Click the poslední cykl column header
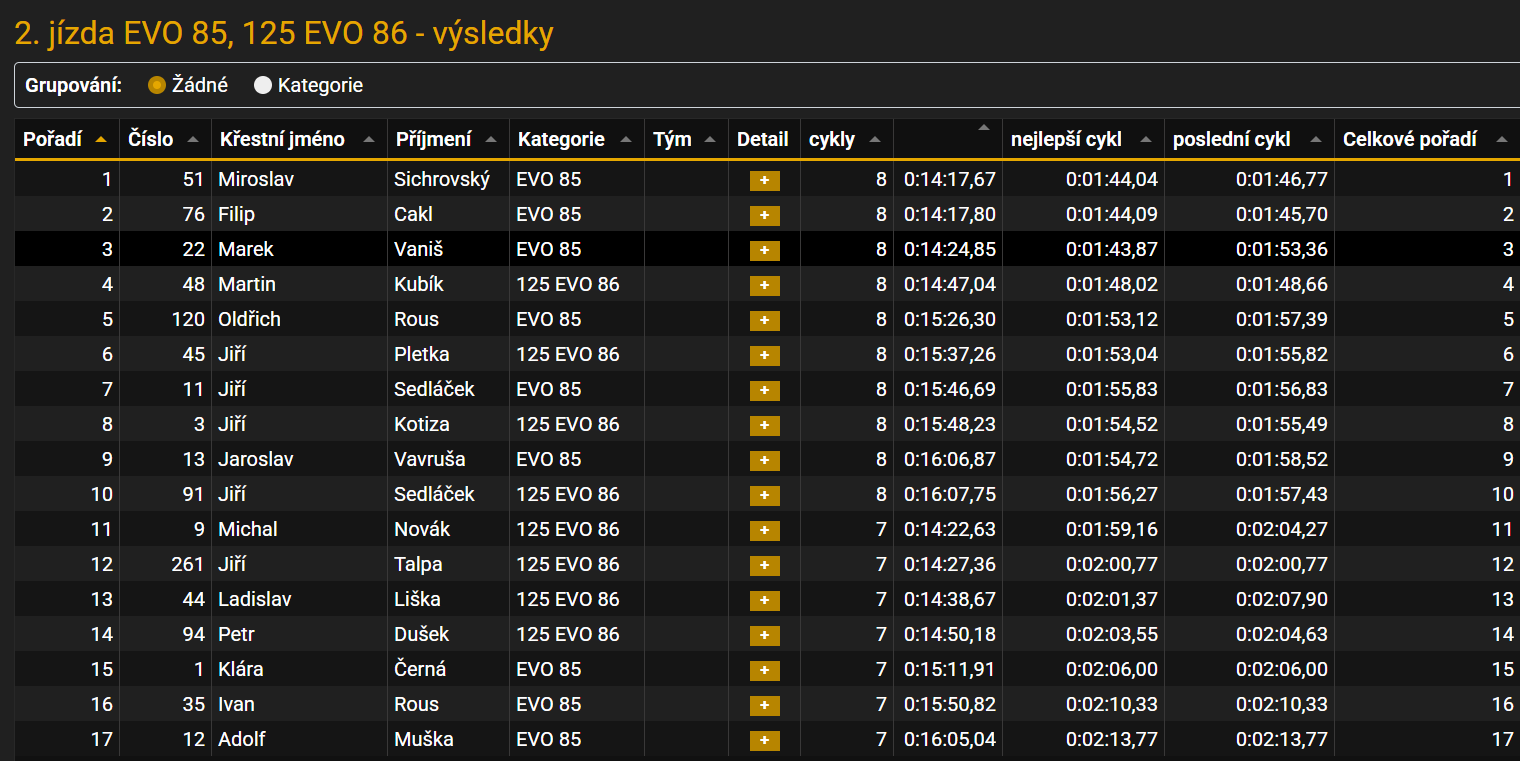 tap(1231, 139)
